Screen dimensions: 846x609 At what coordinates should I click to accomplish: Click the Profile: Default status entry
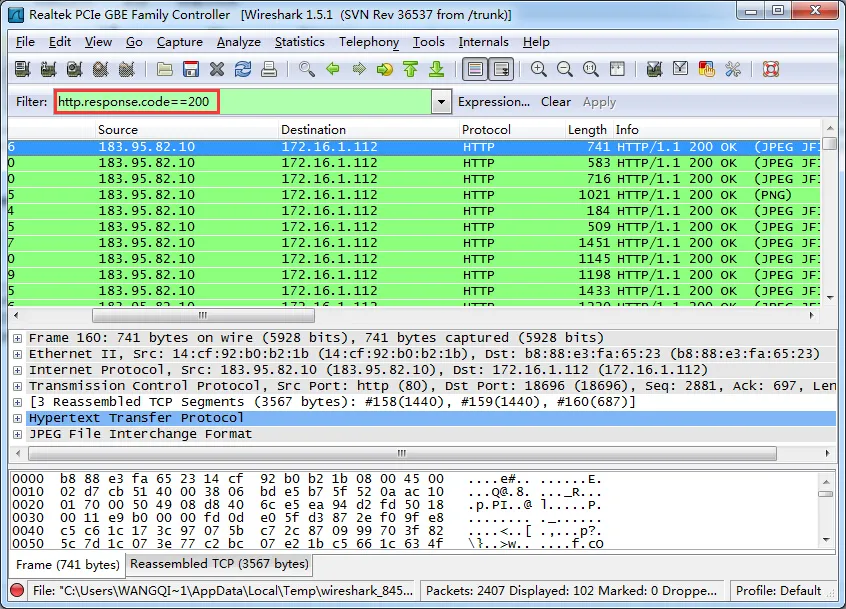pos(778,591)
